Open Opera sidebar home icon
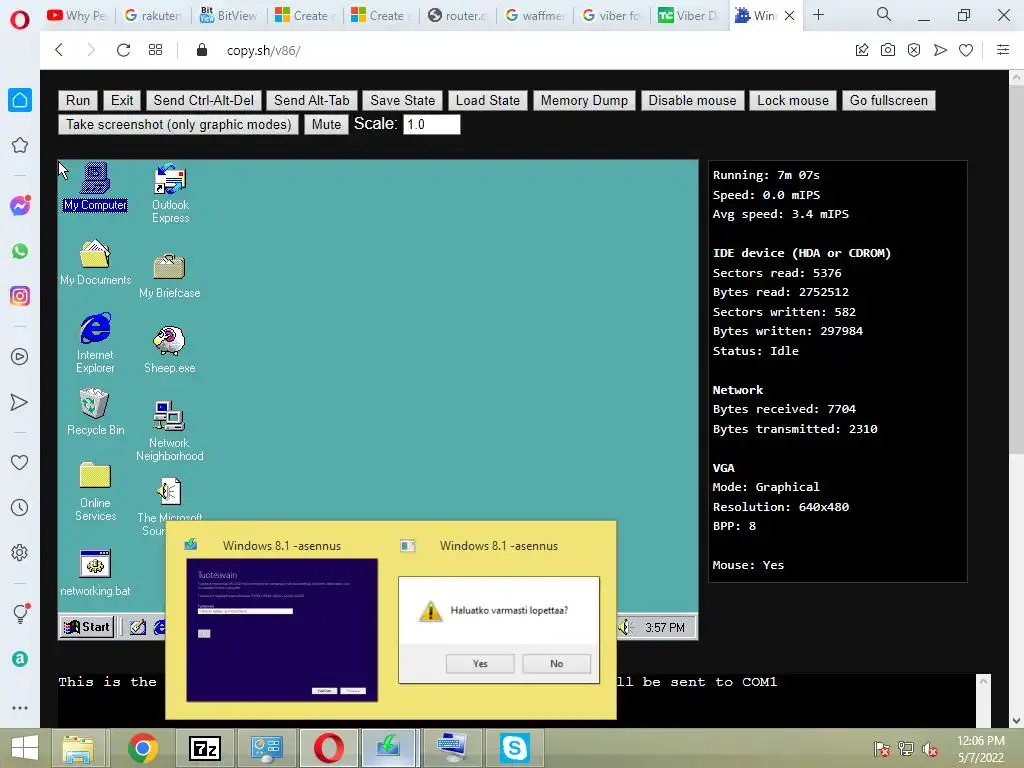Screen dimensions: 1024x768 [x=20, y=100]
